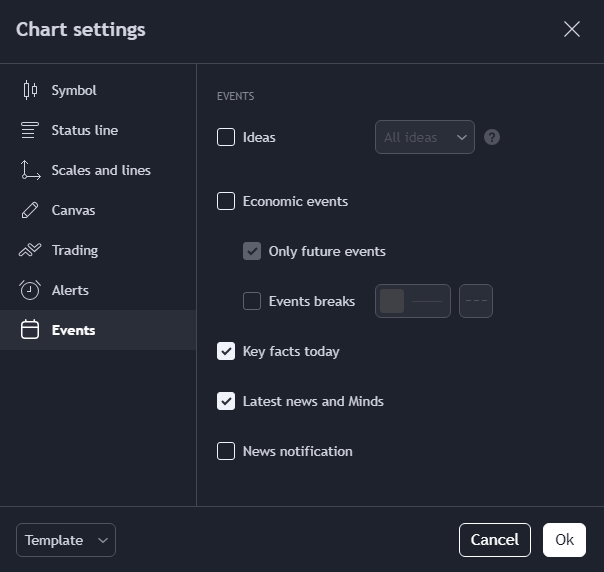The width and height of the screenshot is (604, 572).
Task: Uncheck Key facts today
Action: click(226, 351)
